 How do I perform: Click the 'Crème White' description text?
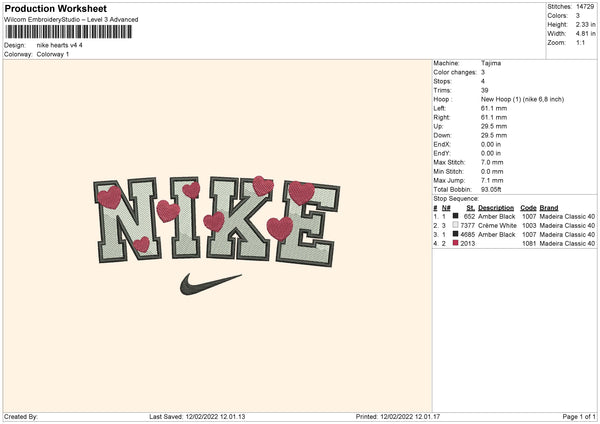[497, 225]
